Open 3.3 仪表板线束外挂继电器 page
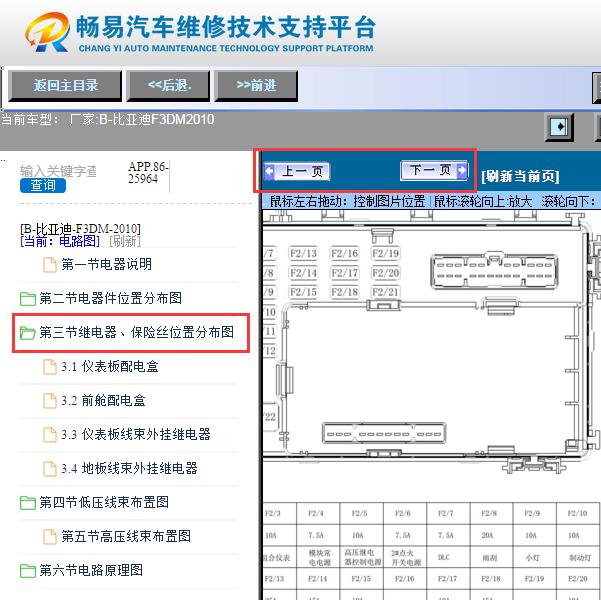The height and width of the screenshot is (600, 601). (136, 434)
